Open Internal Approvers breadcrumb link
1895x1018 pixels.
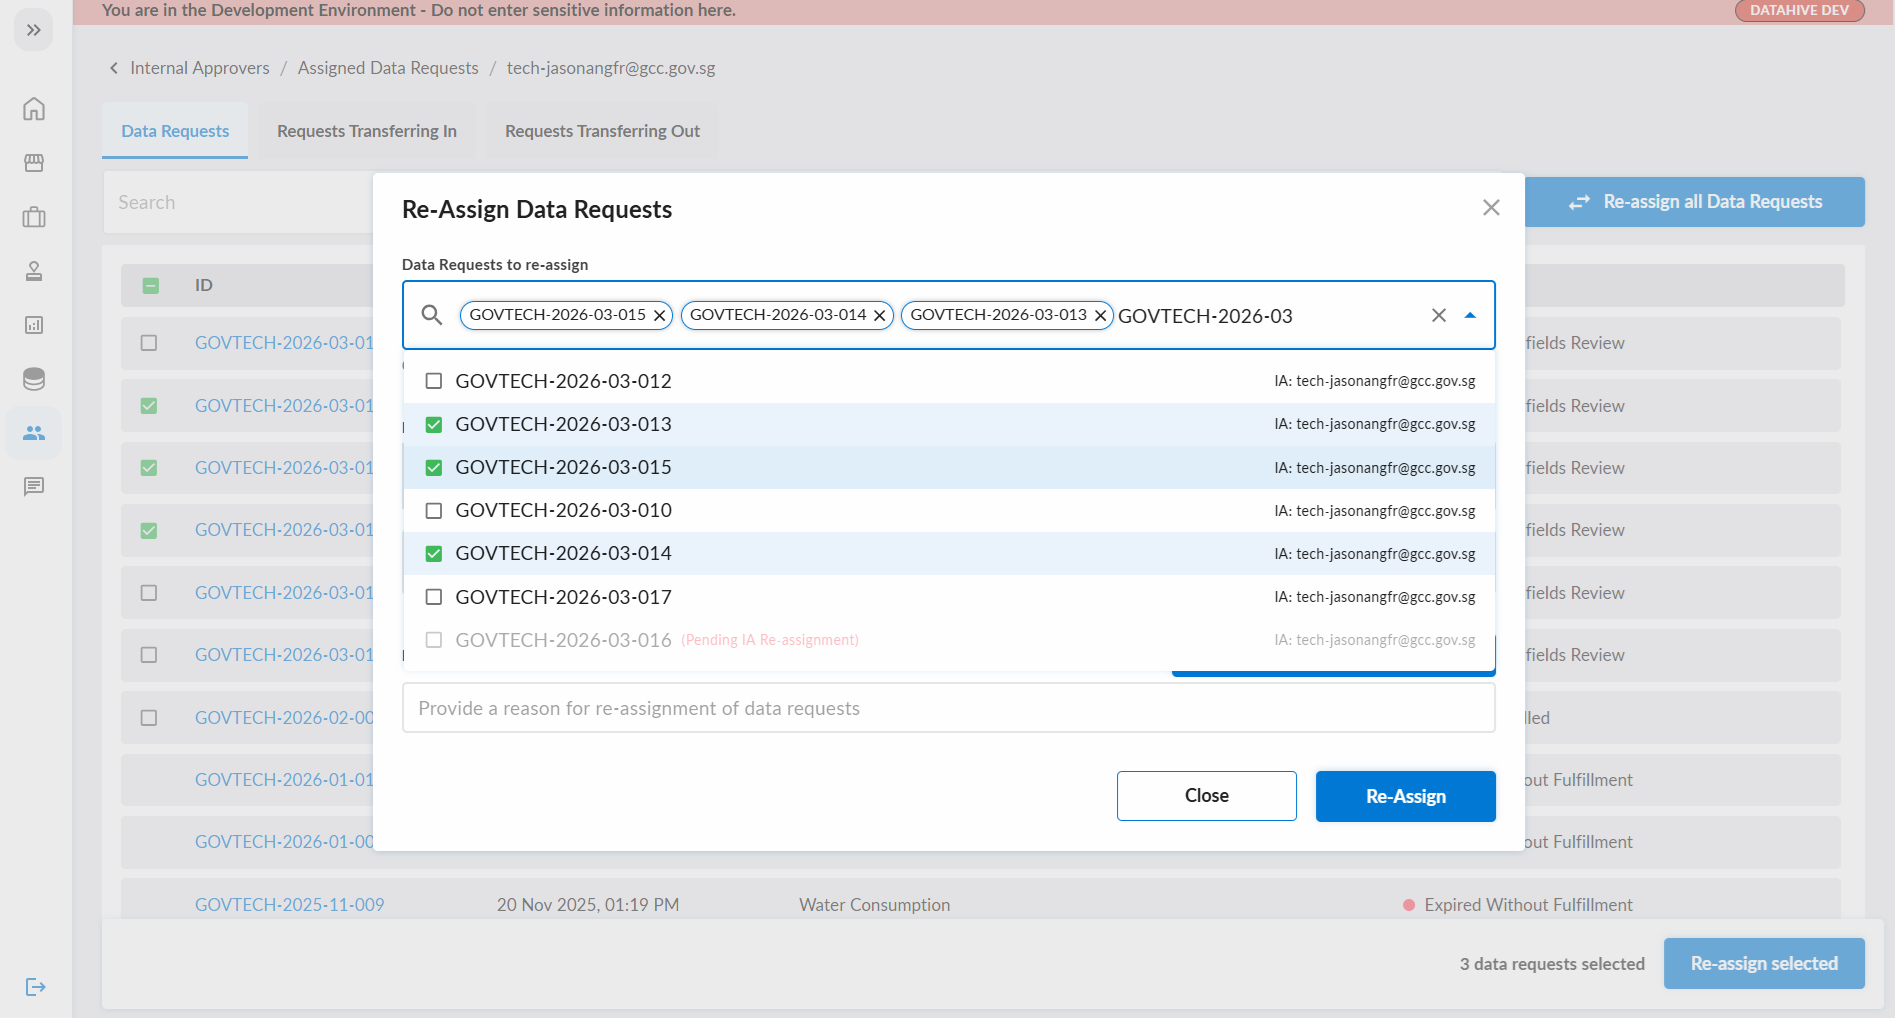pos(200,68)
